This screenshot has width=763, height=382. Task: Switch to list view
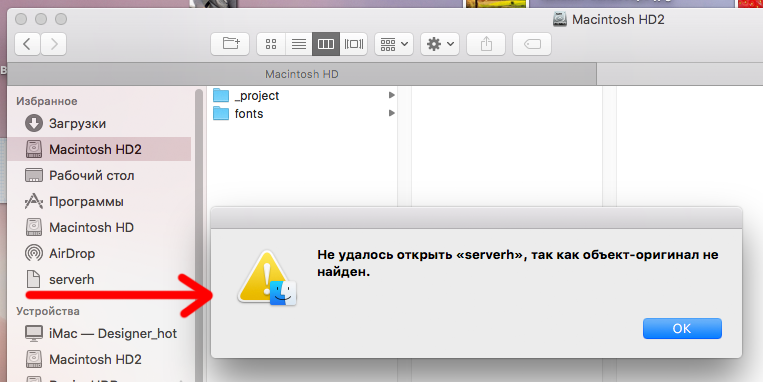tap(299, 44)
